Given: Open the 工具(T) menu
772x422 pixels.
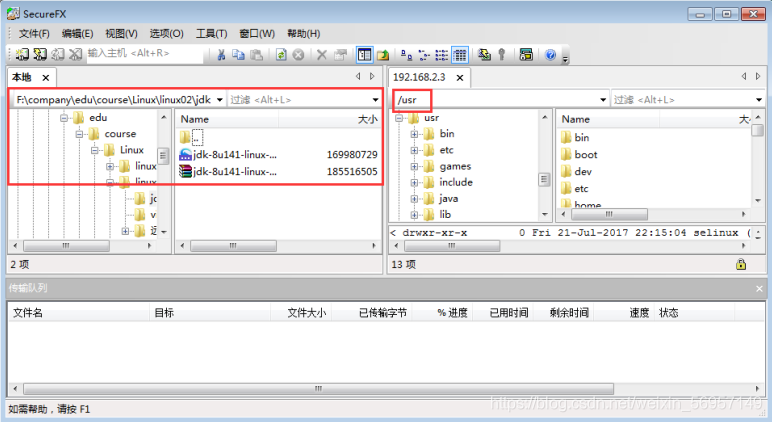Looking at the screenshot, I should [x=211, y=33].
